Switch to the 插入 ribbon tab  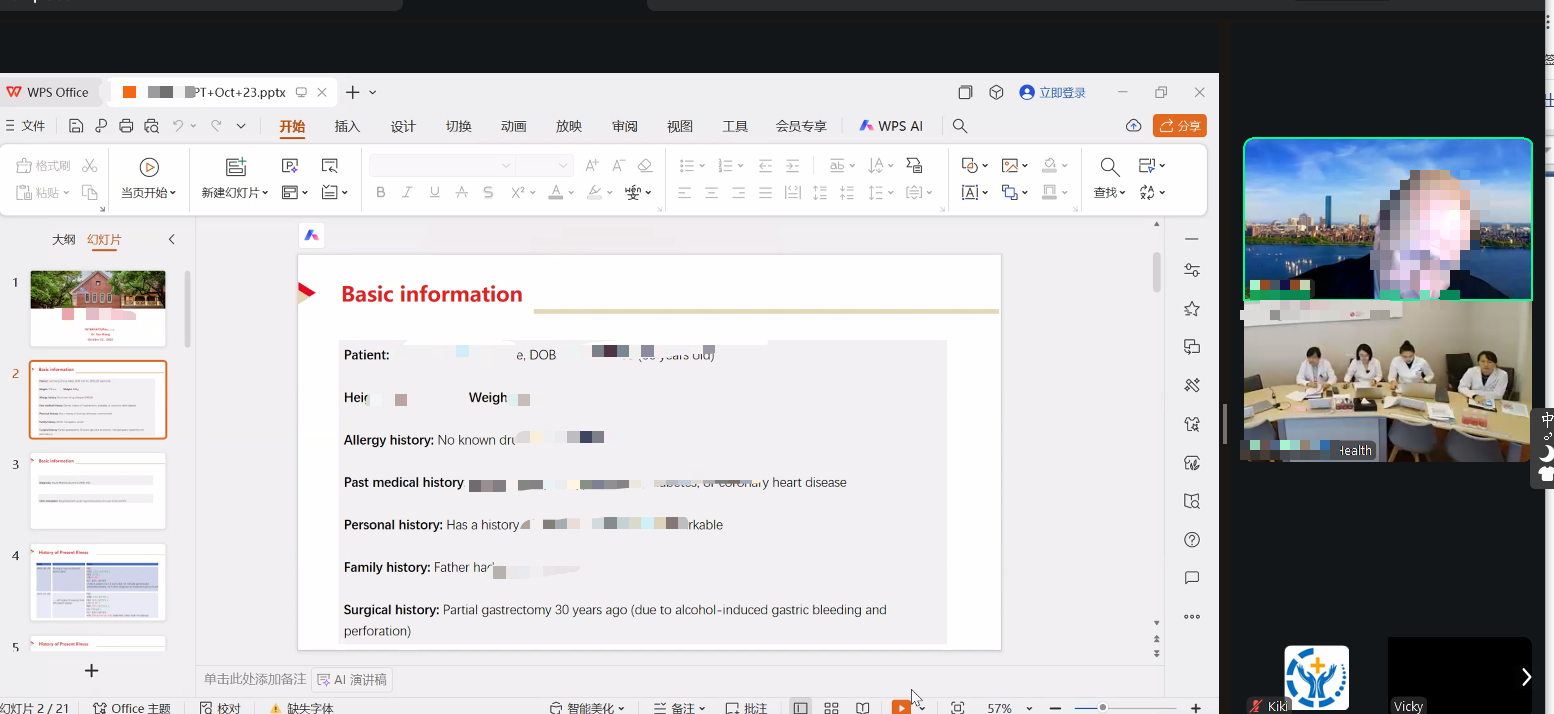[x=347, y=126]
